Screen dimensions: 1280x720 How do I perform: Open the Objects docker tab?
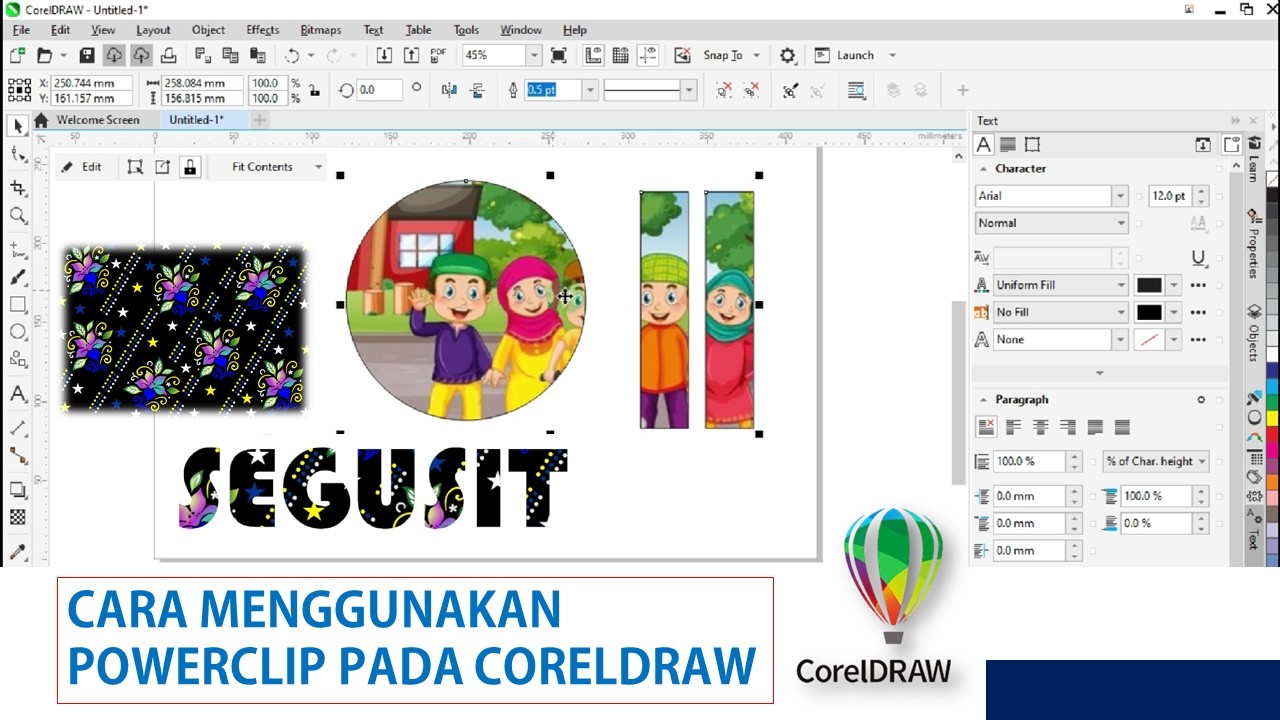[1252, 333]
